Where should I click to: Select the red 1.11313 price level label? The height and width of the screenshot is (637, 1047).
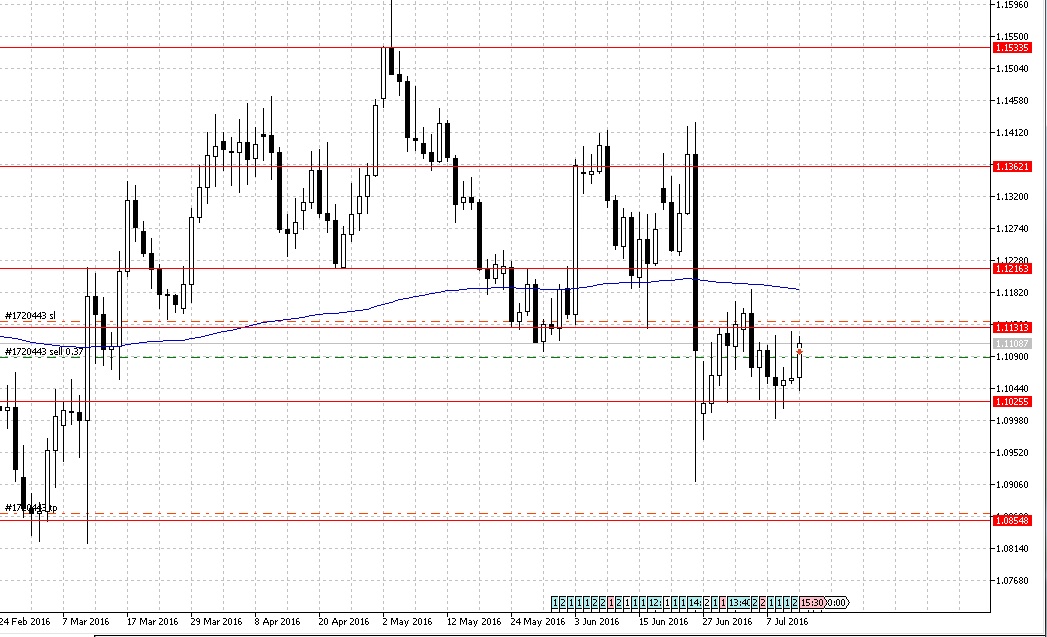click(x=1012, y=327)
